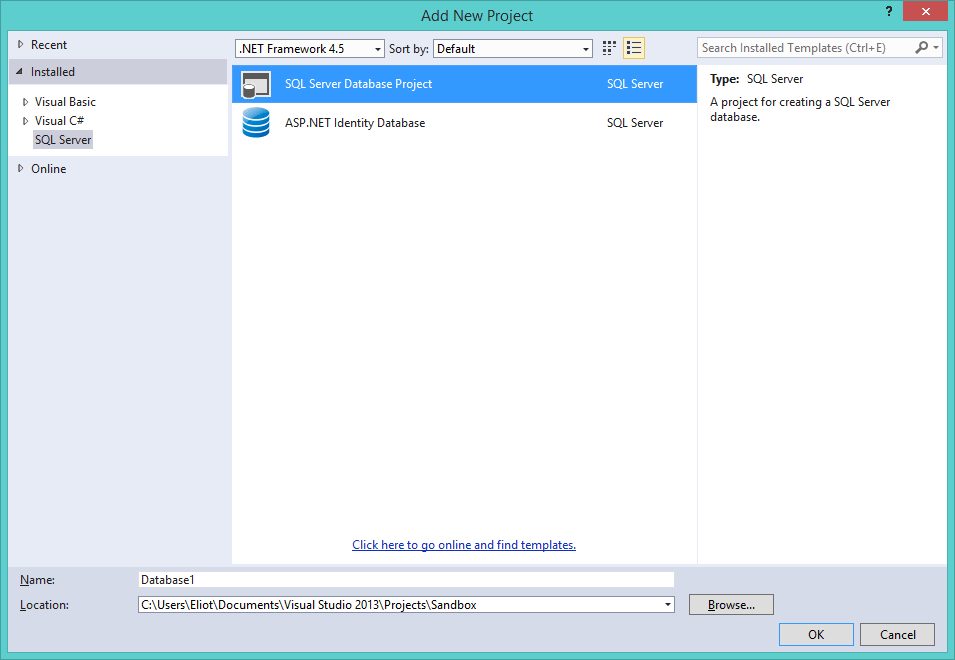Click the Cancel button
Image resolution: width=955 pixels, height=660 pixels.
(x=898, y=634)
